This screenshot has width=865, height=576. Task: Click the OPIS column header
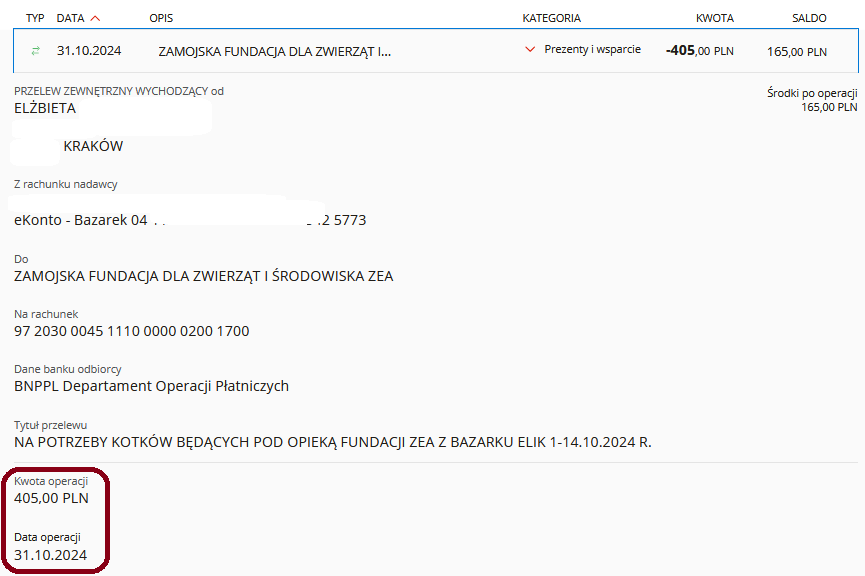pos(161,18)
